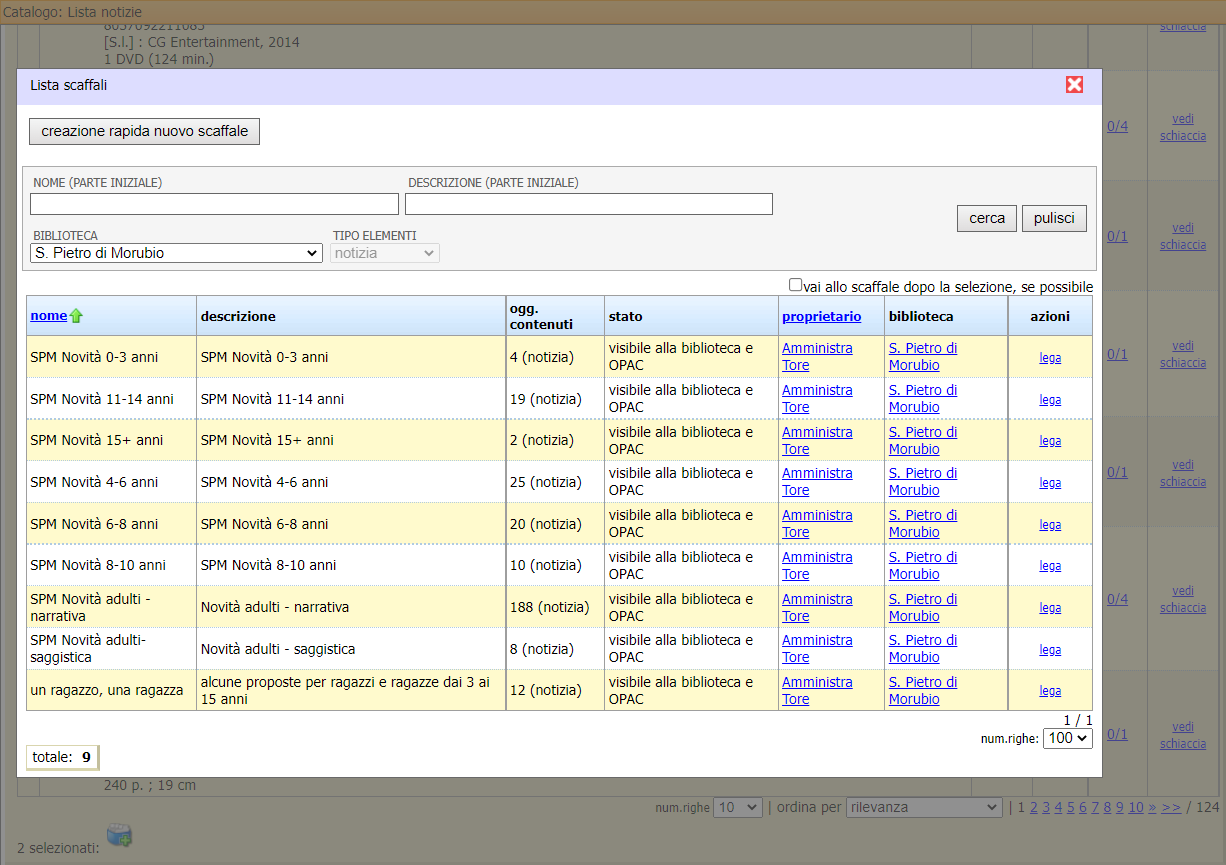Go to page 2 in pagination
This screenshot has height=865, width=1226.
point(1034,807)
